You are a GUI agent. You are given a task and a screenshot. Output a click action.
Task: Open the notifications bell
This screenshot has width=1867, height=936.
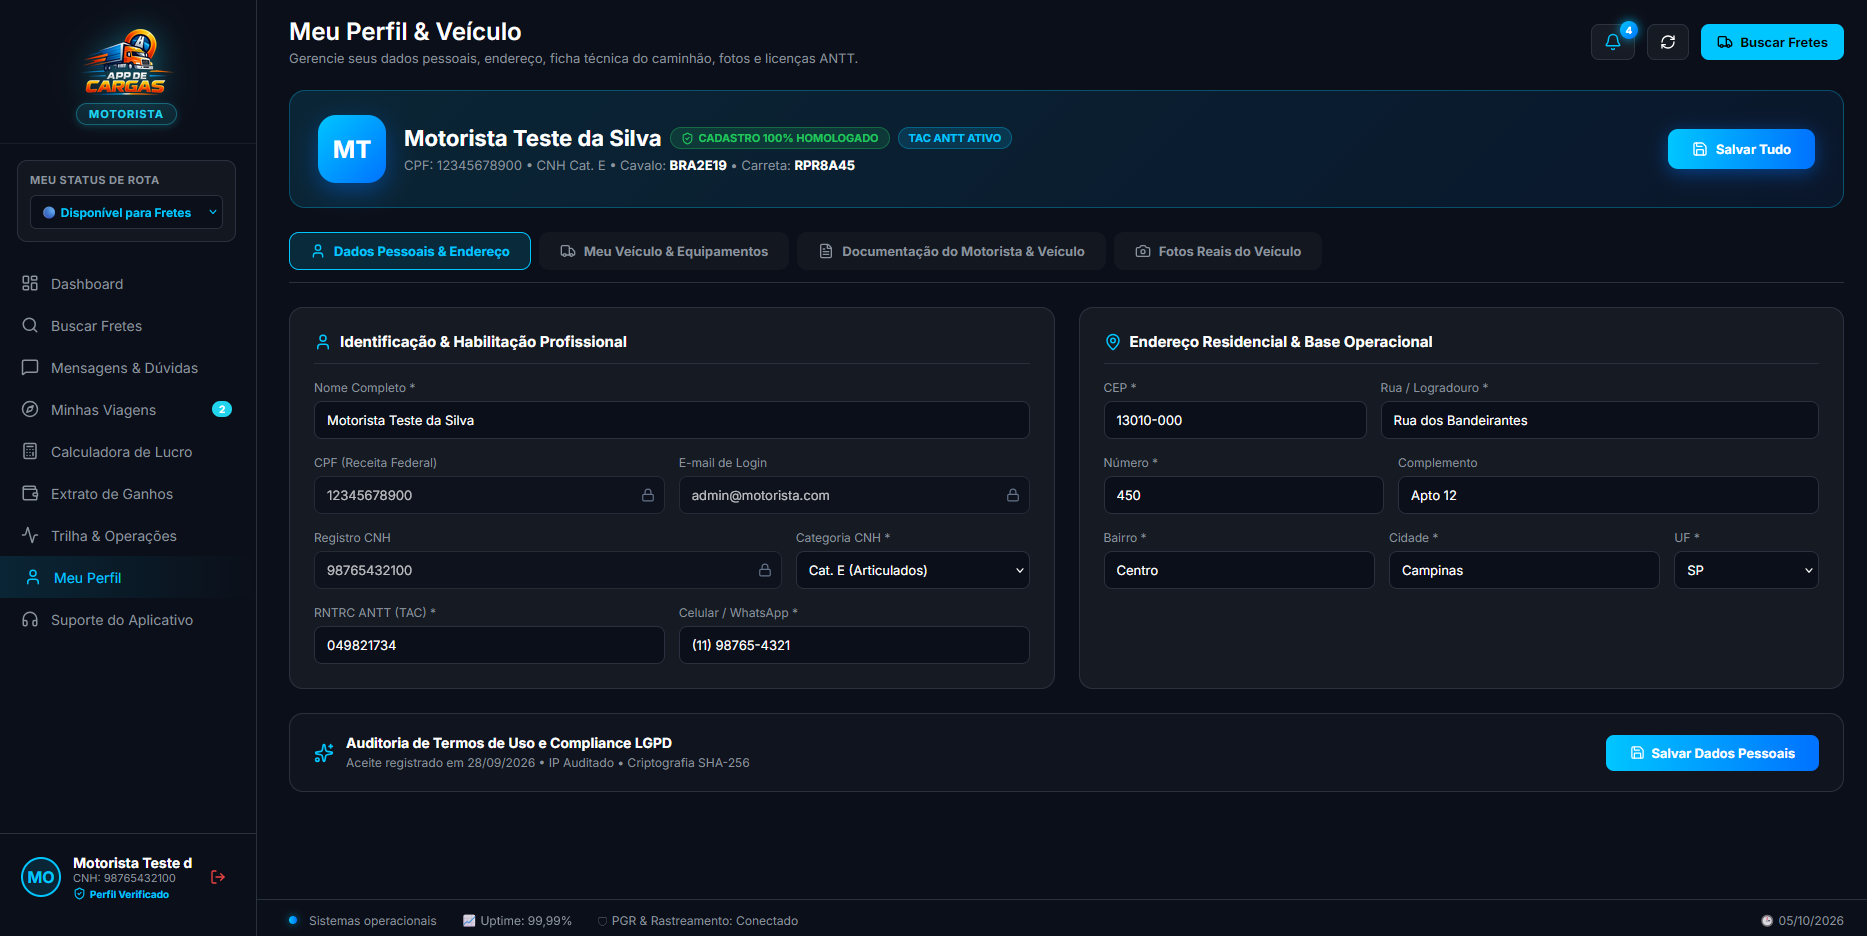pos(1612,42)
